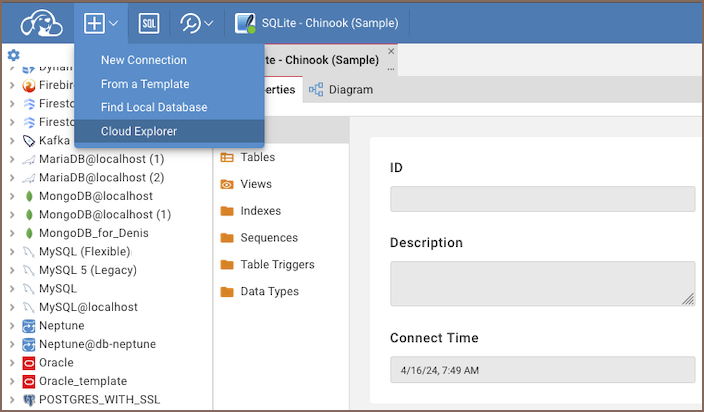Click the Kafka connection icon
Screen dimensions: 704x412
point(28,141)
